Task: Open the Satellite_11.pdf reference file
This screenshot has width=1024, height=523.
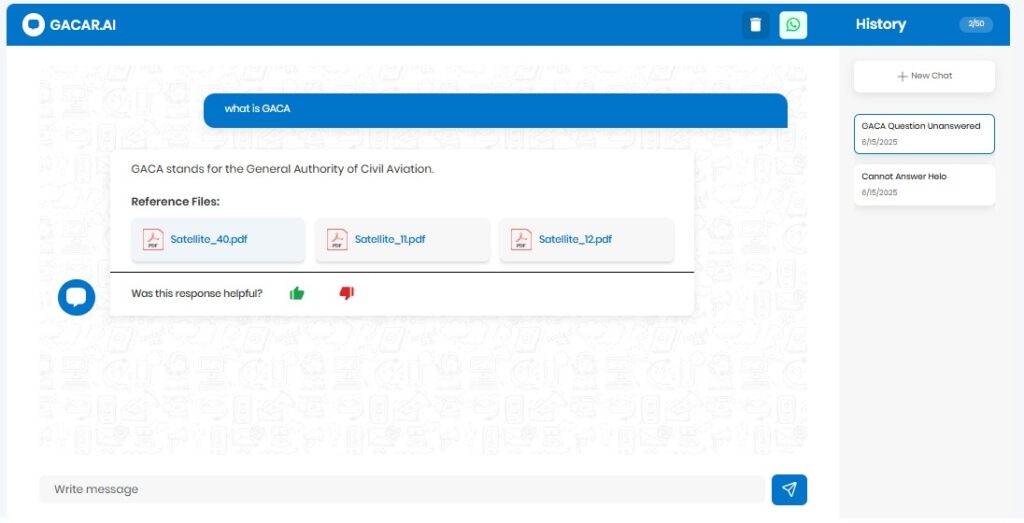Action: pos(390,240)
